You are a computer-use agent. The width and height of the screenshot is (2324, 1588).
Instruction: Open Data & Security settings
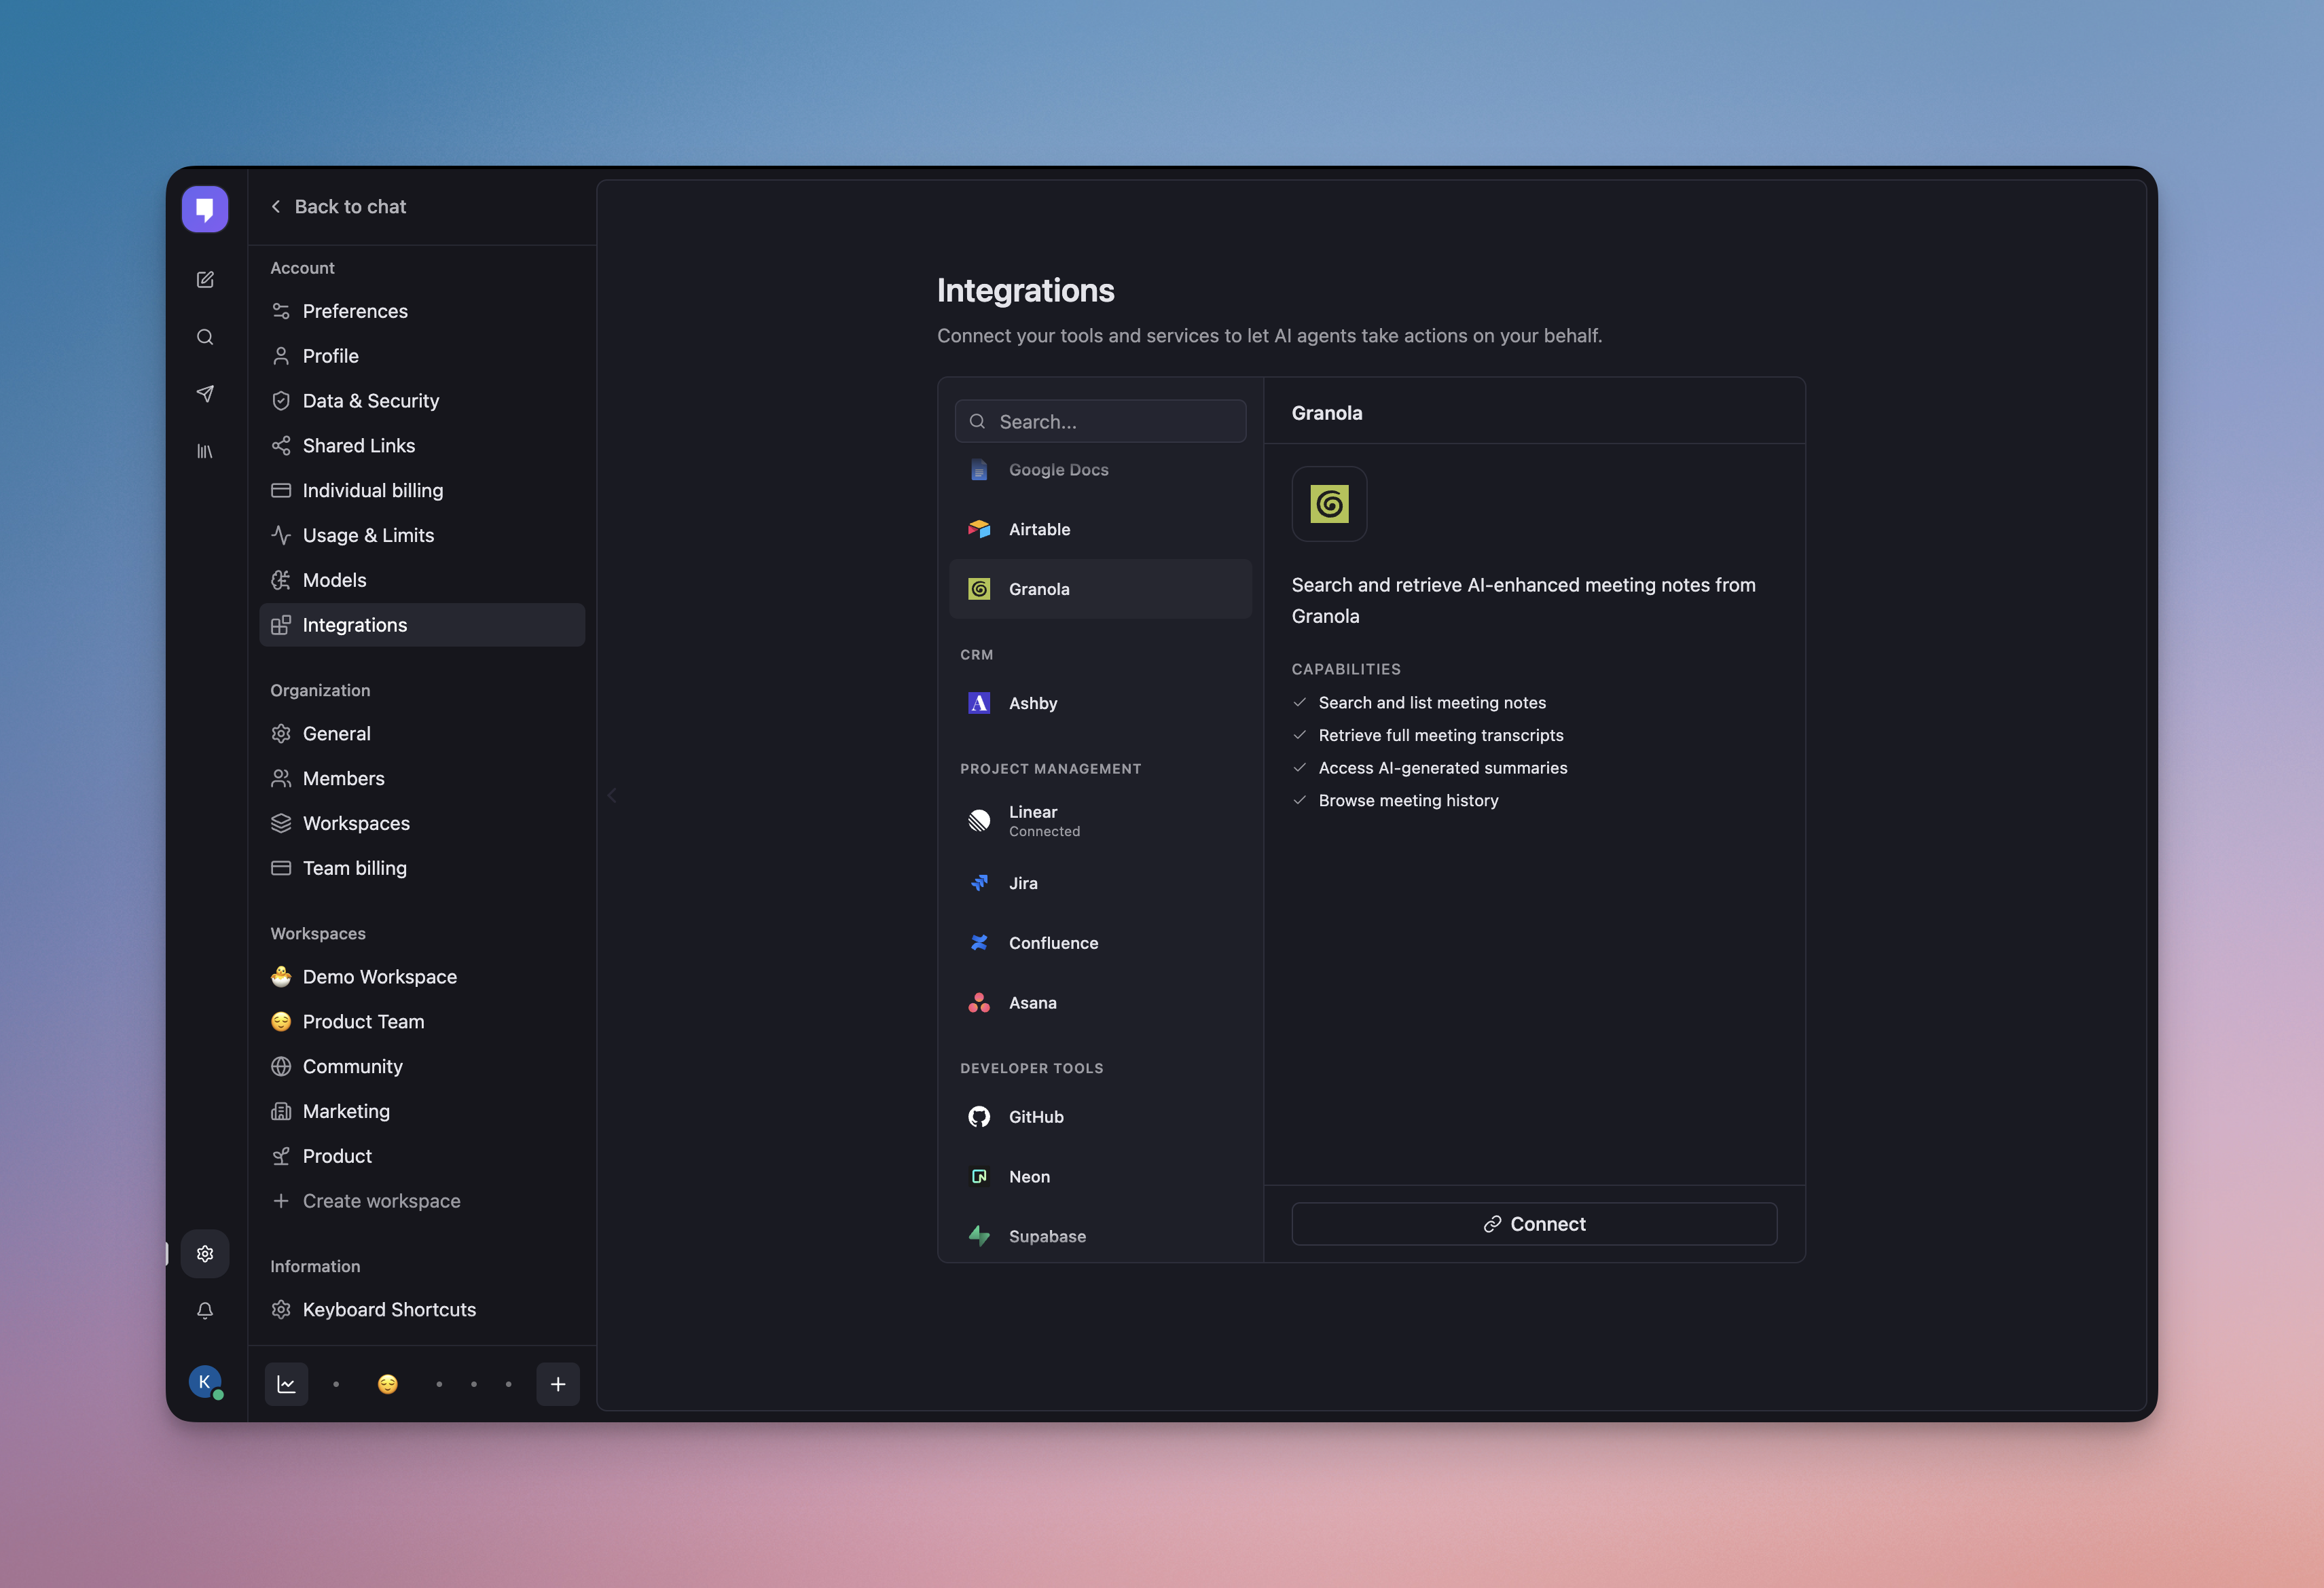pos(422,401)
